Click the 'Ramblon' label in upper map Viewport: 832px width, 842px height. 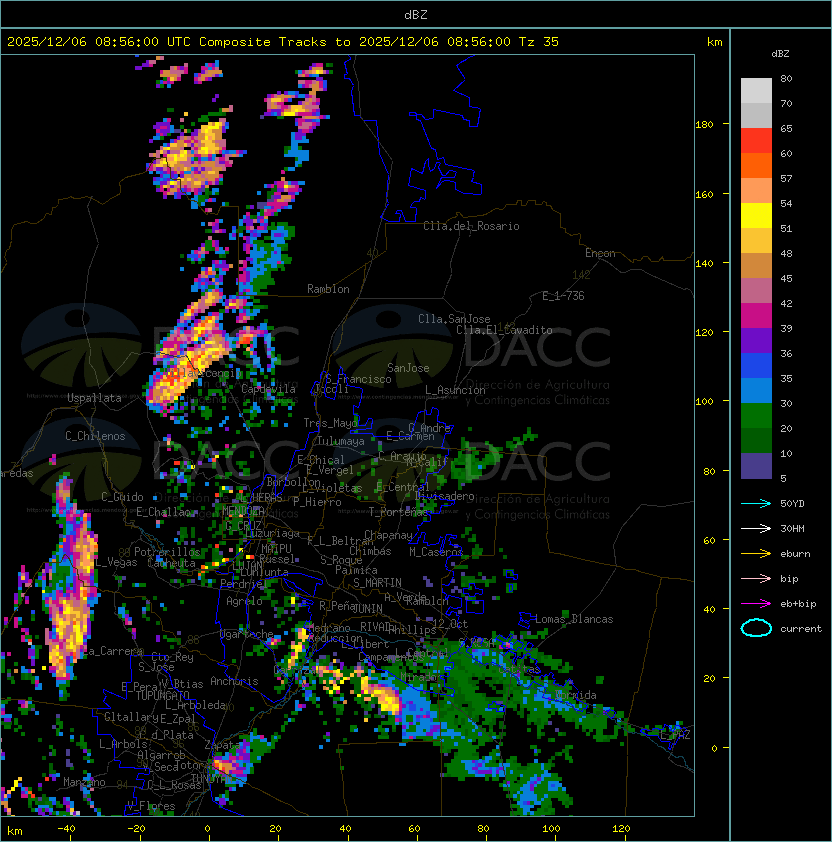tap(328, 289)
